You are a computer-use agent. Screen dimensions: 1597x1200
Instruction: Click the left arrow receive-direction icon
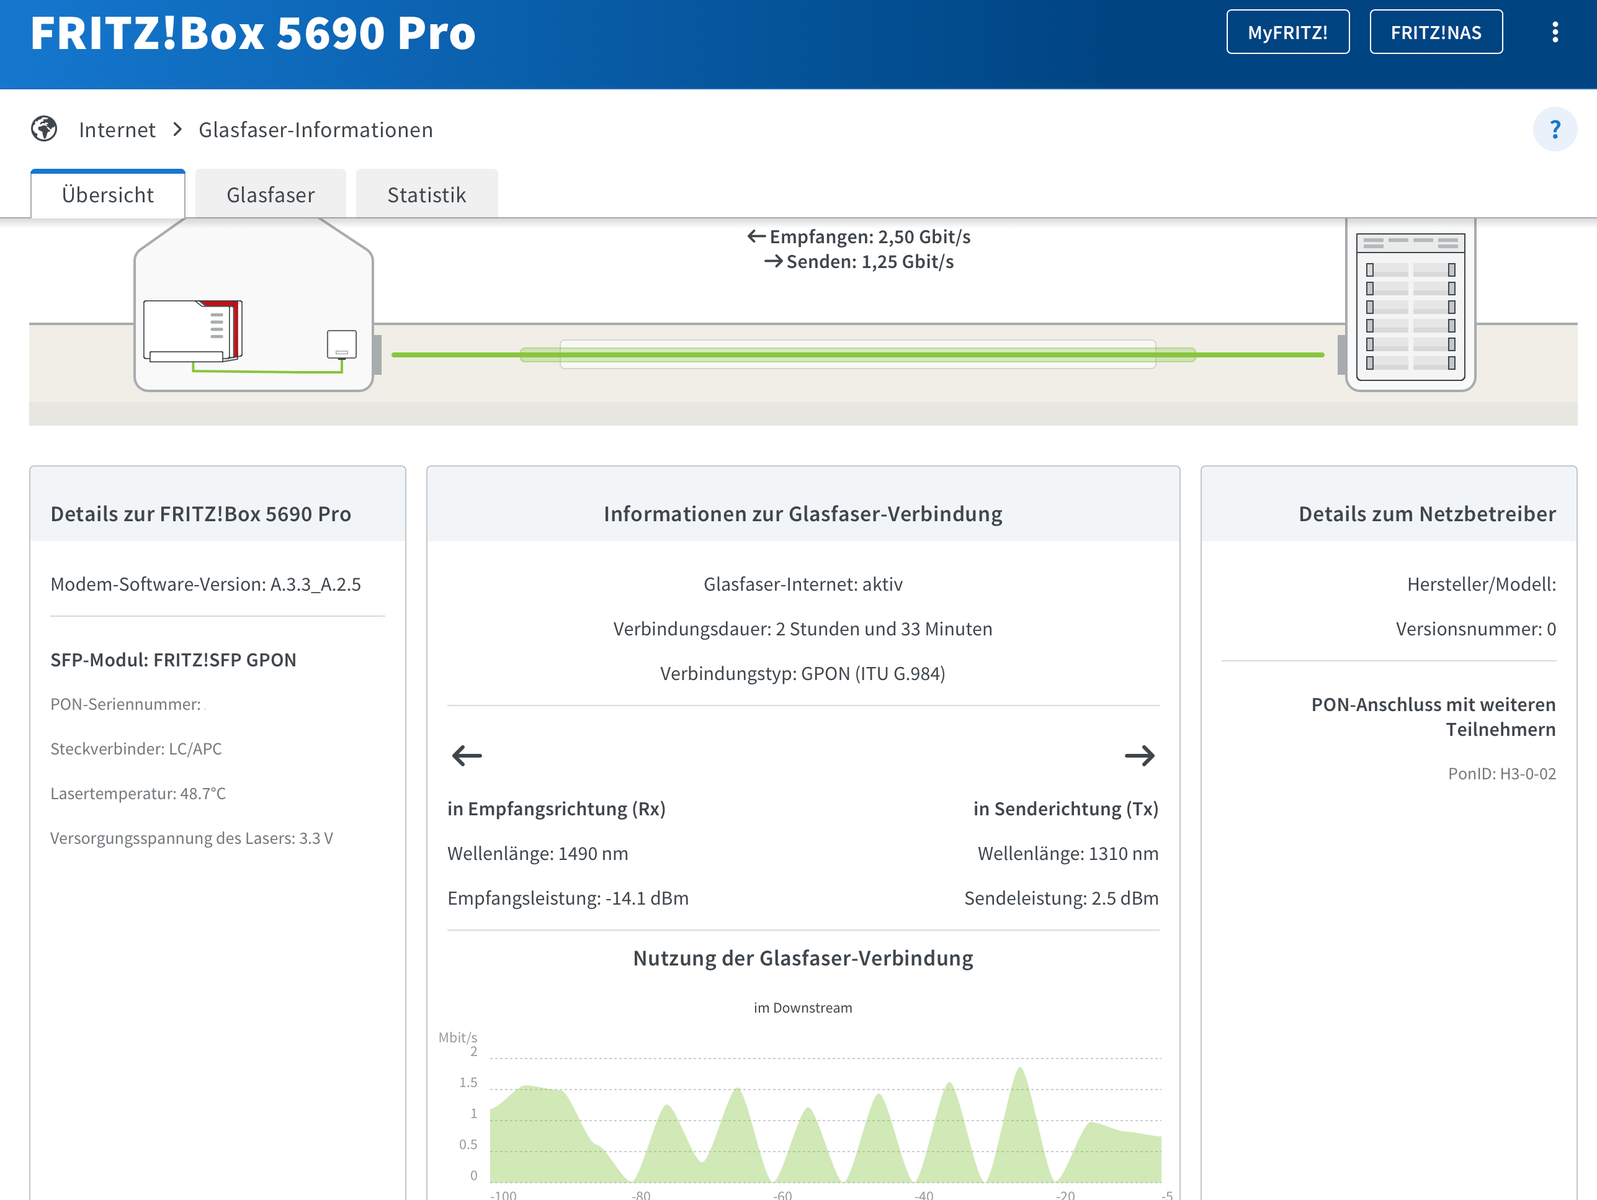pos(467,756)
